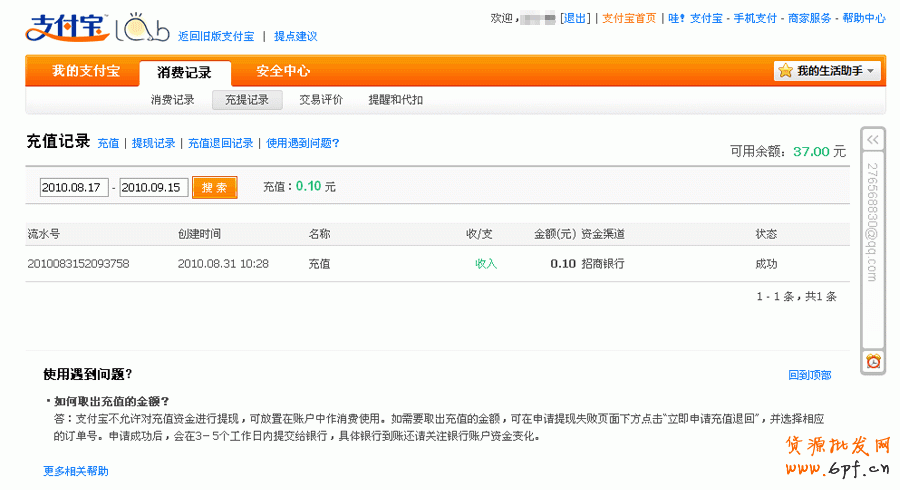Open 商家服务 link

(809, 18)
